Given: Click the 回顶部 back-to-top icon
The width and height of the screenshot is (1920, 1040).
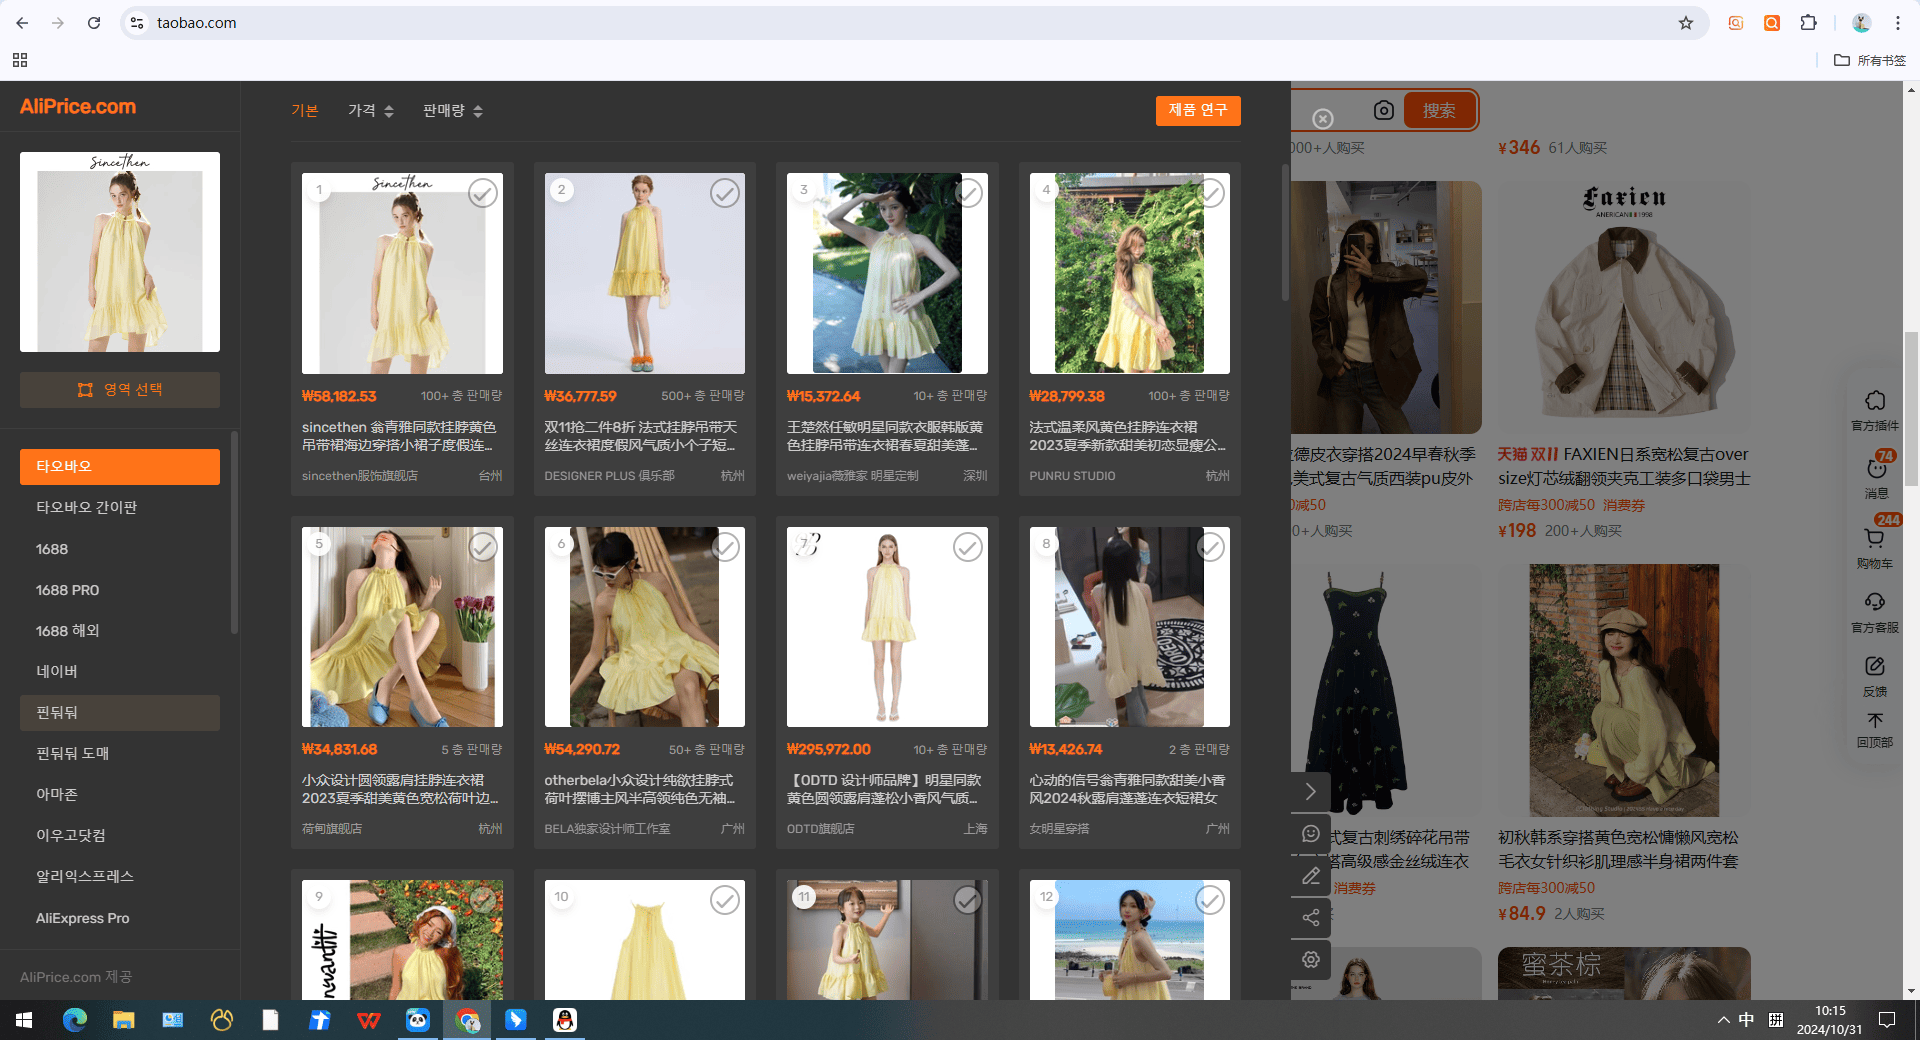Looking at the screenshot, I should pyautogui.click(x=1875, y=730).
